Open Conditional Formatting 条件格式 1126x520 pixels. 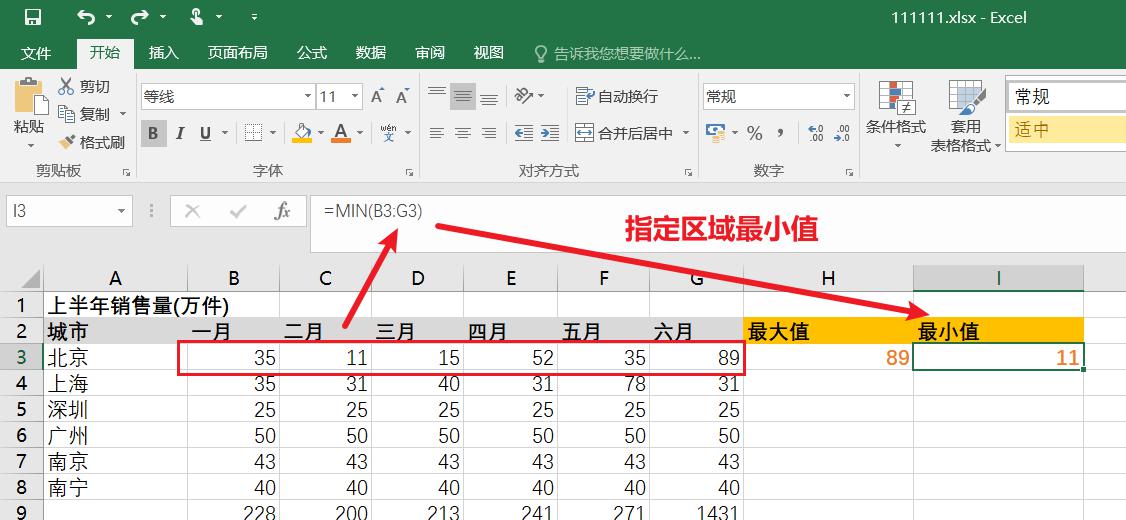coord(895,115)
